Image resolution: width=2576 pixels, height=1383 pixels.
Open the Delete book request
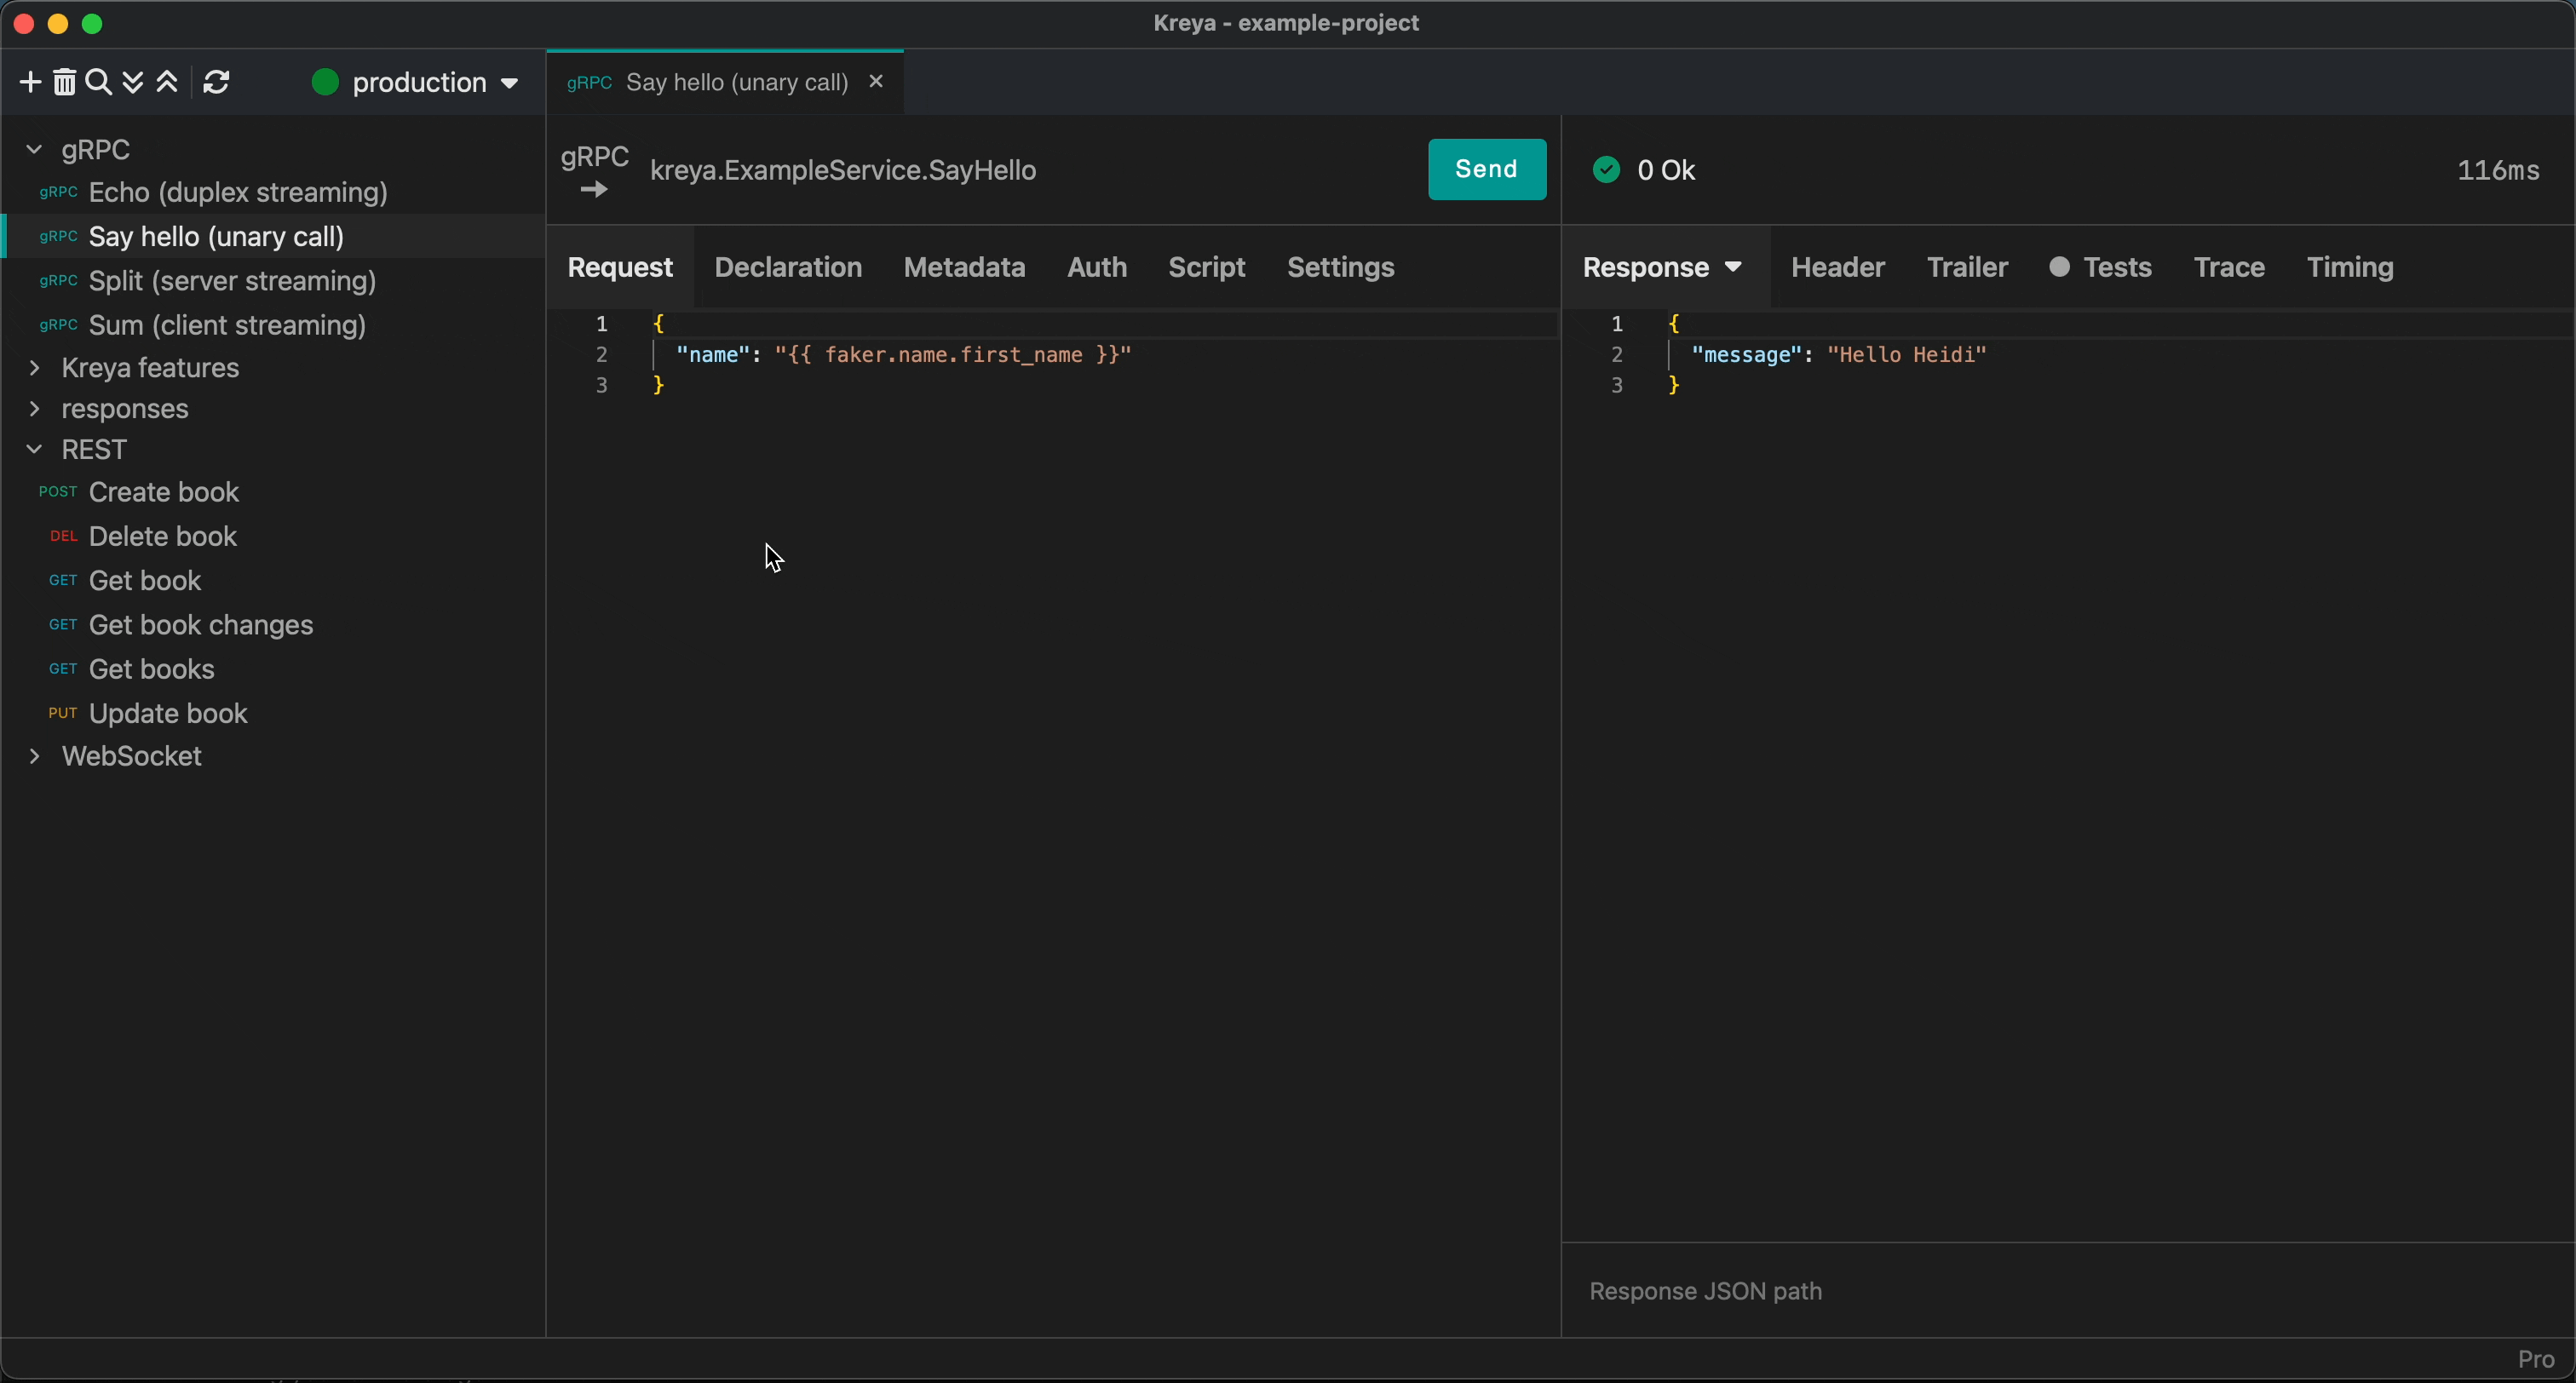(x=162, y=536)
